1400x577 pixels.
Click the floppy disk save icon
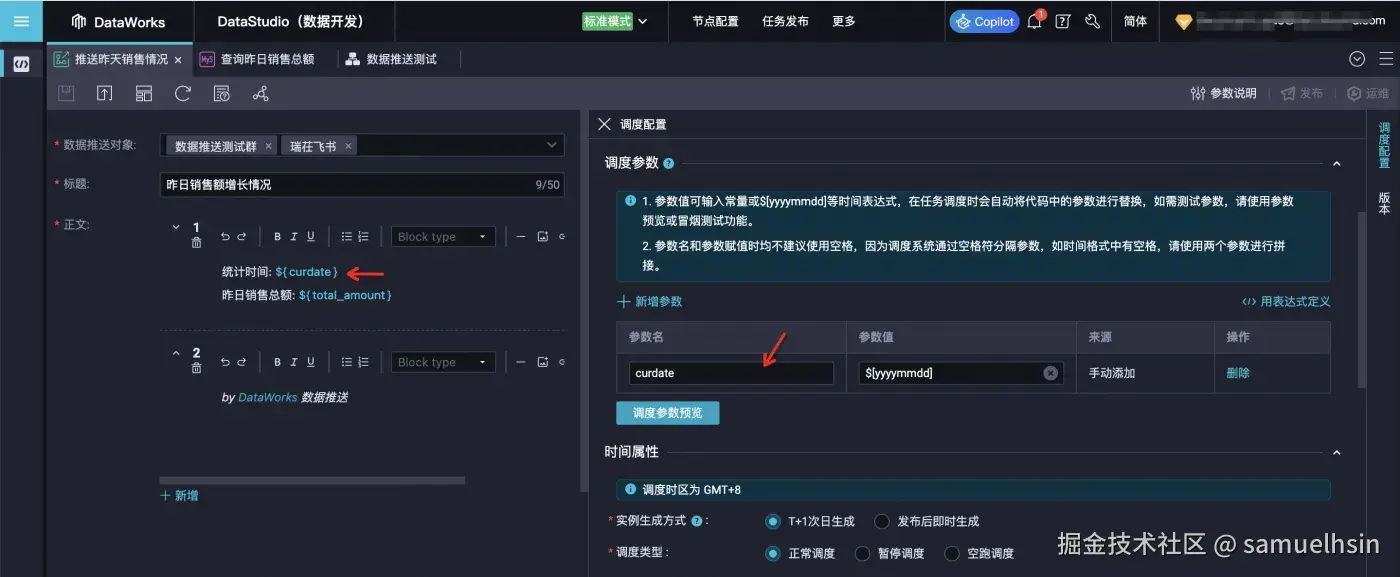tap(66, 93)
